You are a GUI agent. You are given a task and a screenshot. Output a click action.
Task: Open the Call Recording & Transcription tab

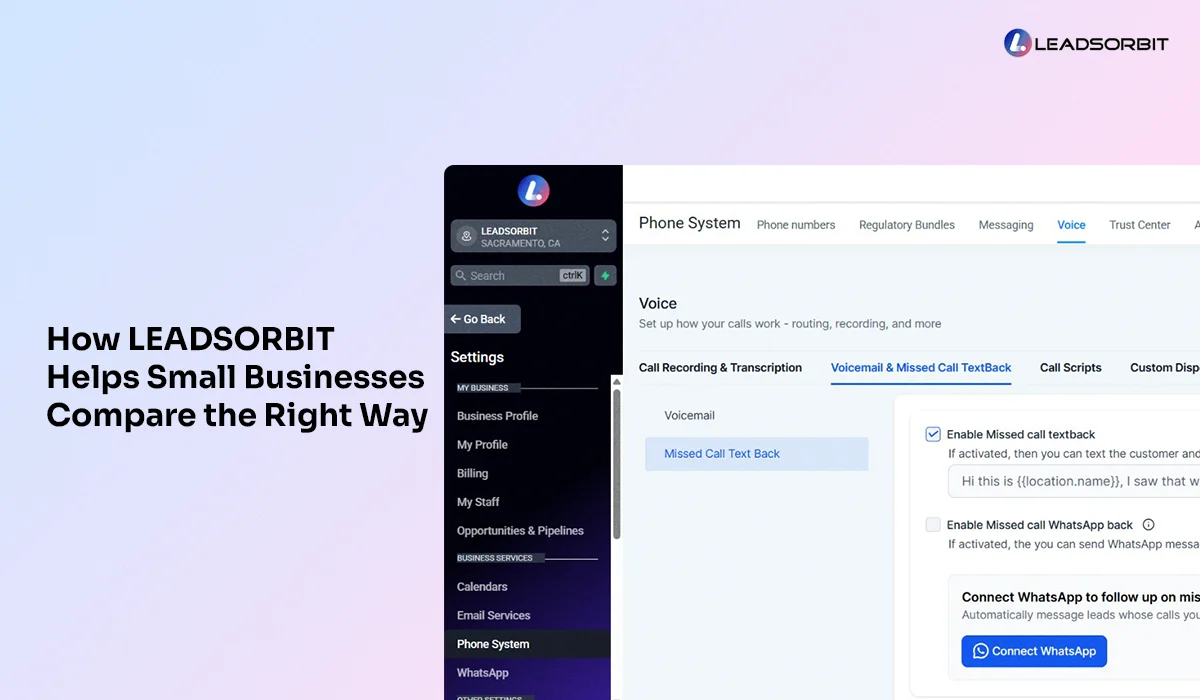[x=720, y=368]
